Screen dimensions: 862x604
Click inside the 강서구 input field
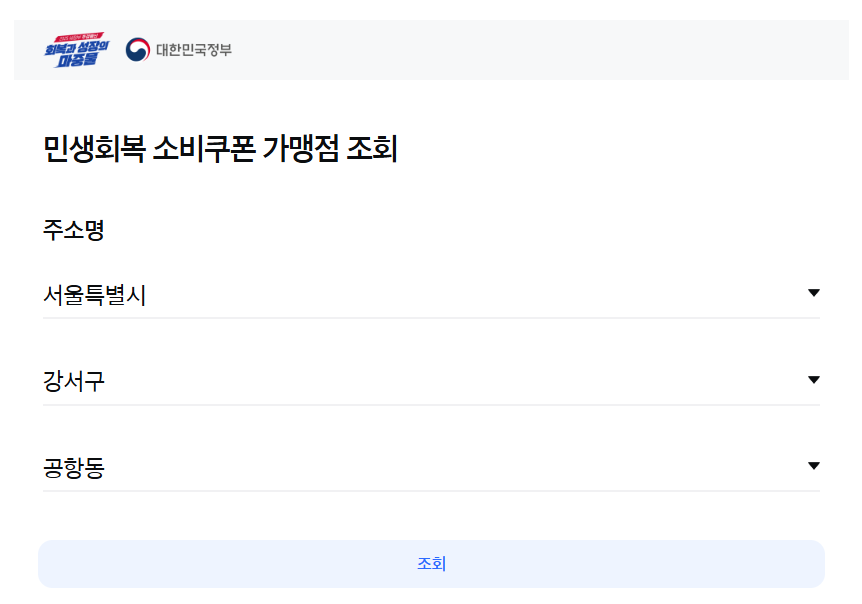tap(300, 380)
